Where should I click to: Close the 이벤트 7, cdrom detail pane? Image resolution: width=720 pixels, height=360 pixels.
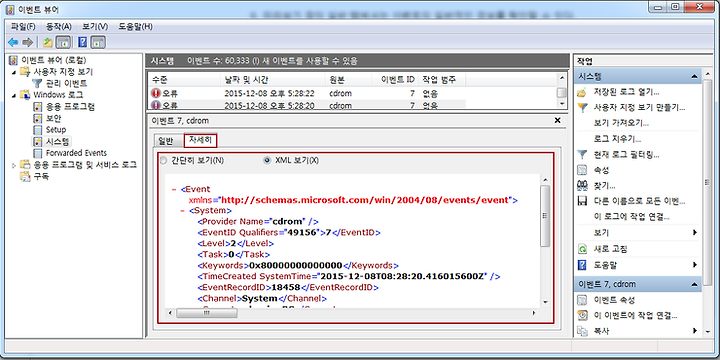click(x=557, y=120)
